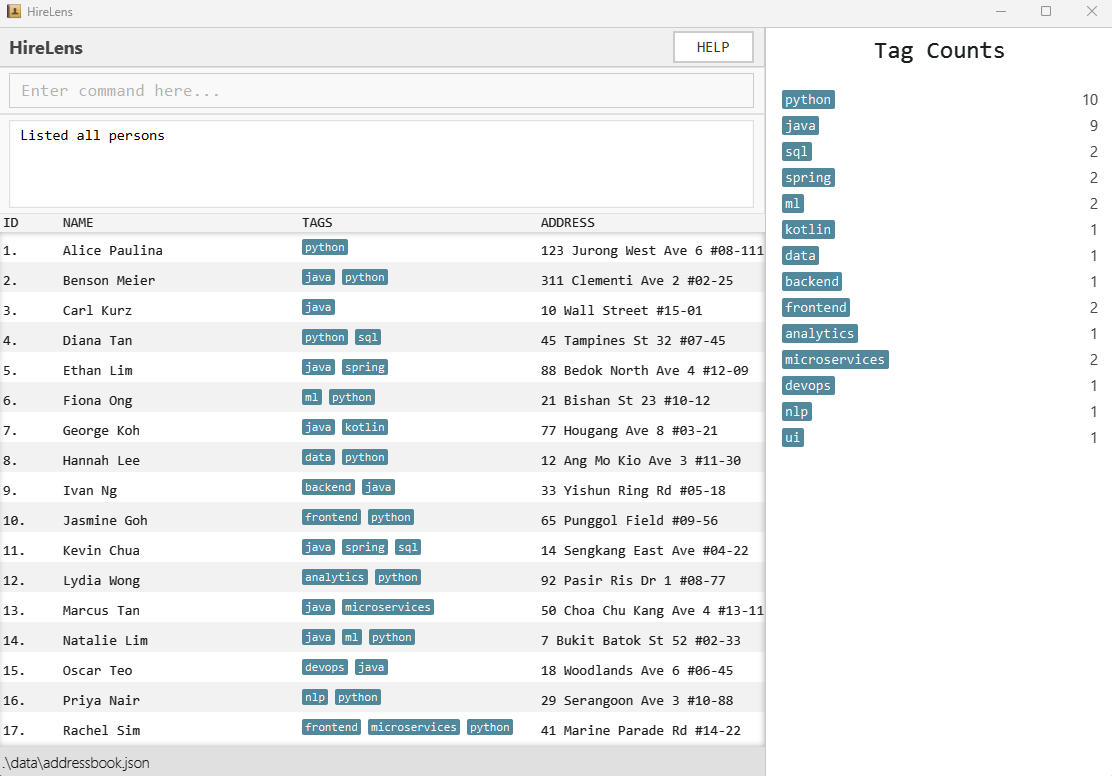This screenshot has height=776, width=1112.
Task: Click the command input field
Action: click(x=381, y=91)
